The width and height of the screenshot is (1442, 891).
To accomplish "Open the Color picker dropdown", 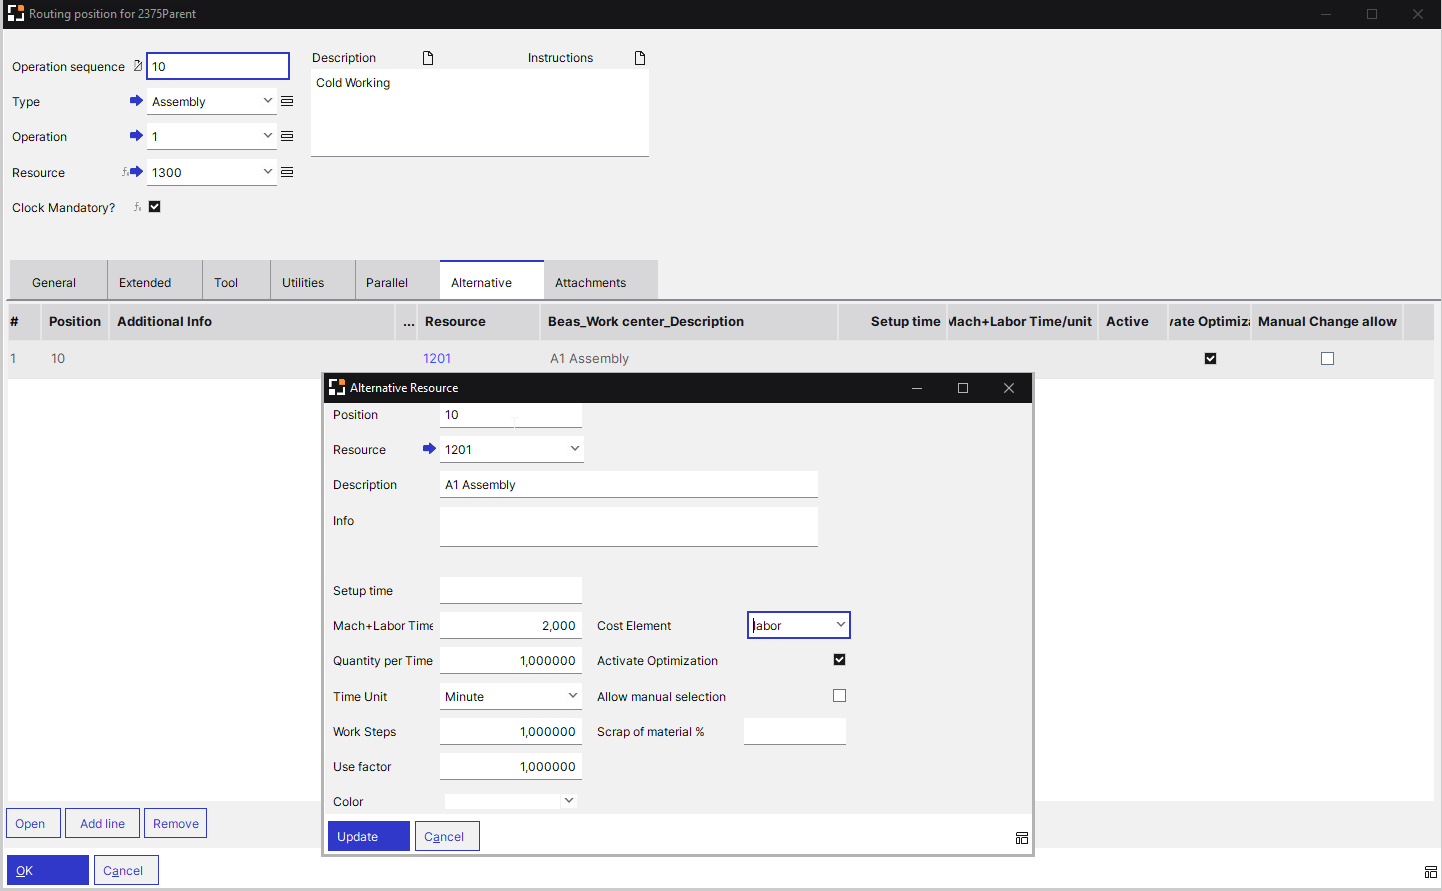I will 569,800.
